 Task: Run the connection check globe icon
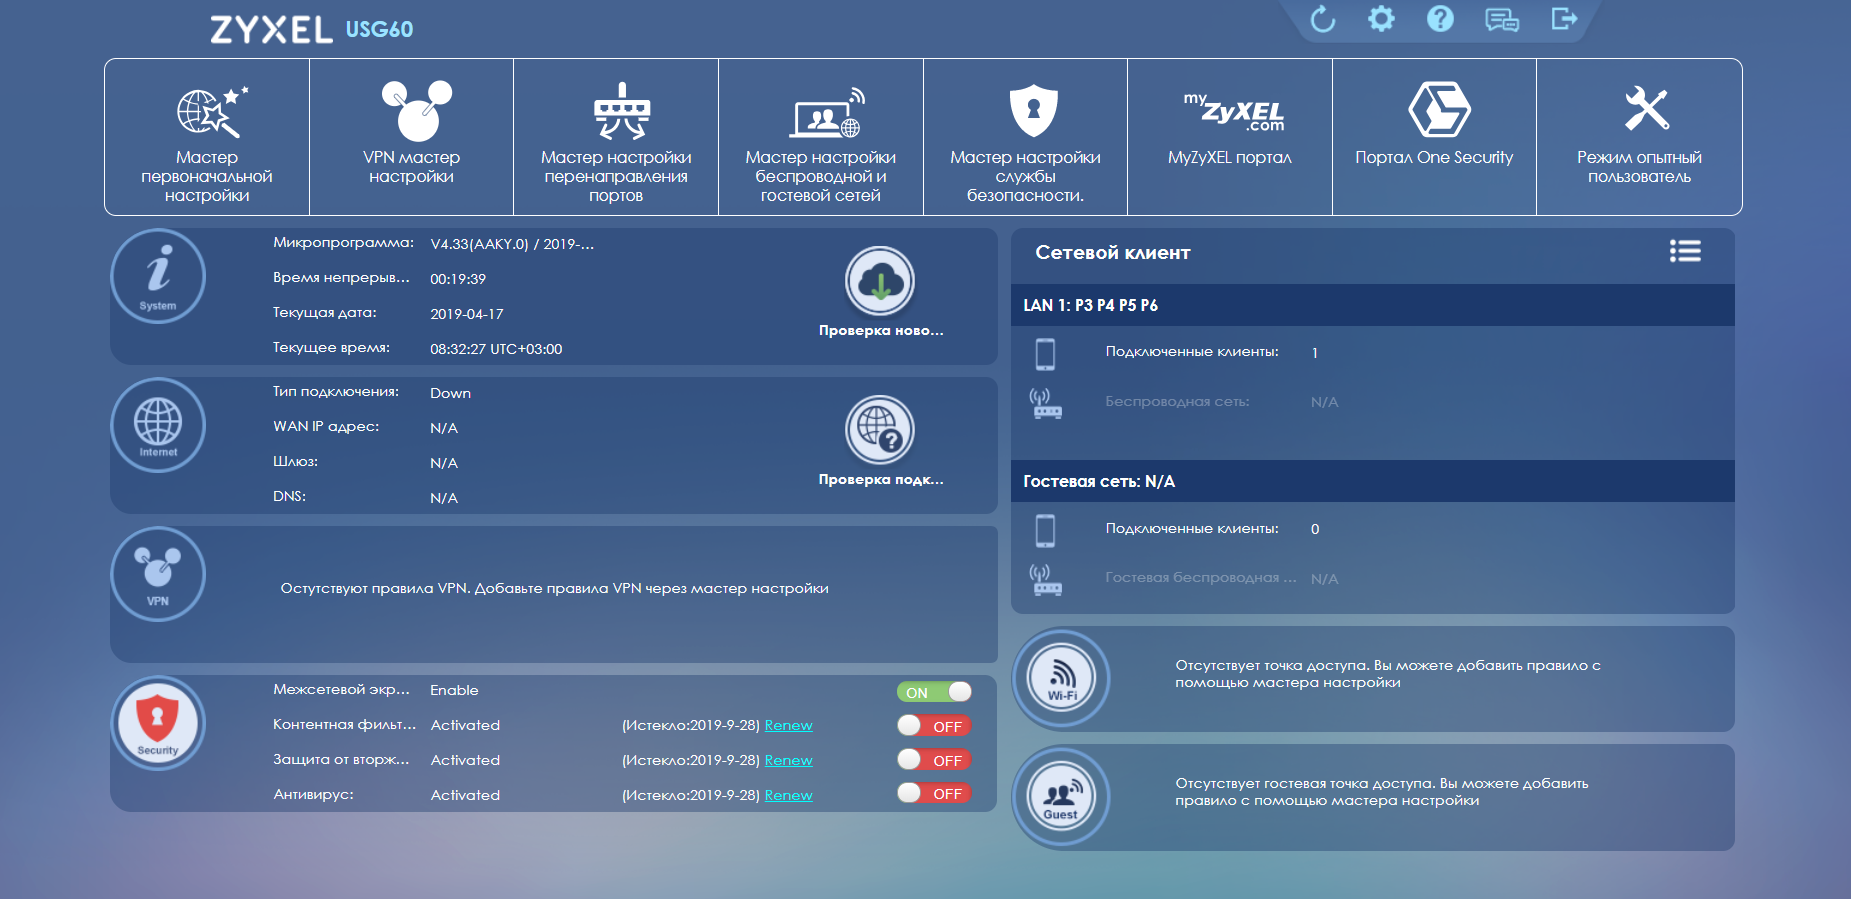(880, 430)
